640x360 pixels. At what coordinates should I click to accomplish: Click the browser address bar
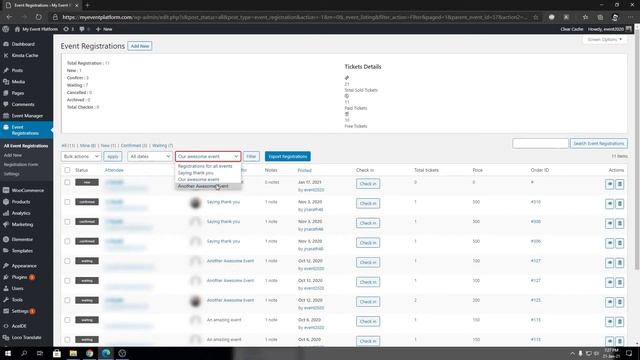pyautogui.click(x=294, y=17)
